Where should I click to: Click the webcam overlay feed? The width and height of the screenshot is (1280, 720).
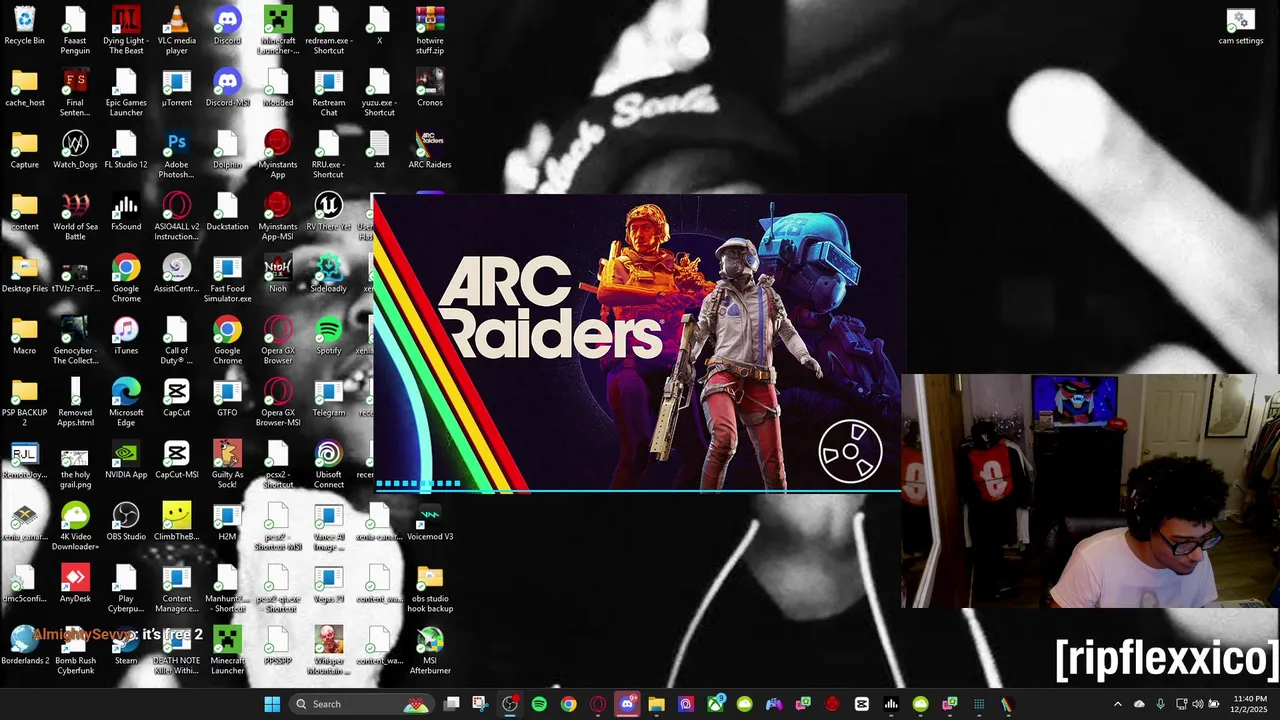click(1090, 491)
